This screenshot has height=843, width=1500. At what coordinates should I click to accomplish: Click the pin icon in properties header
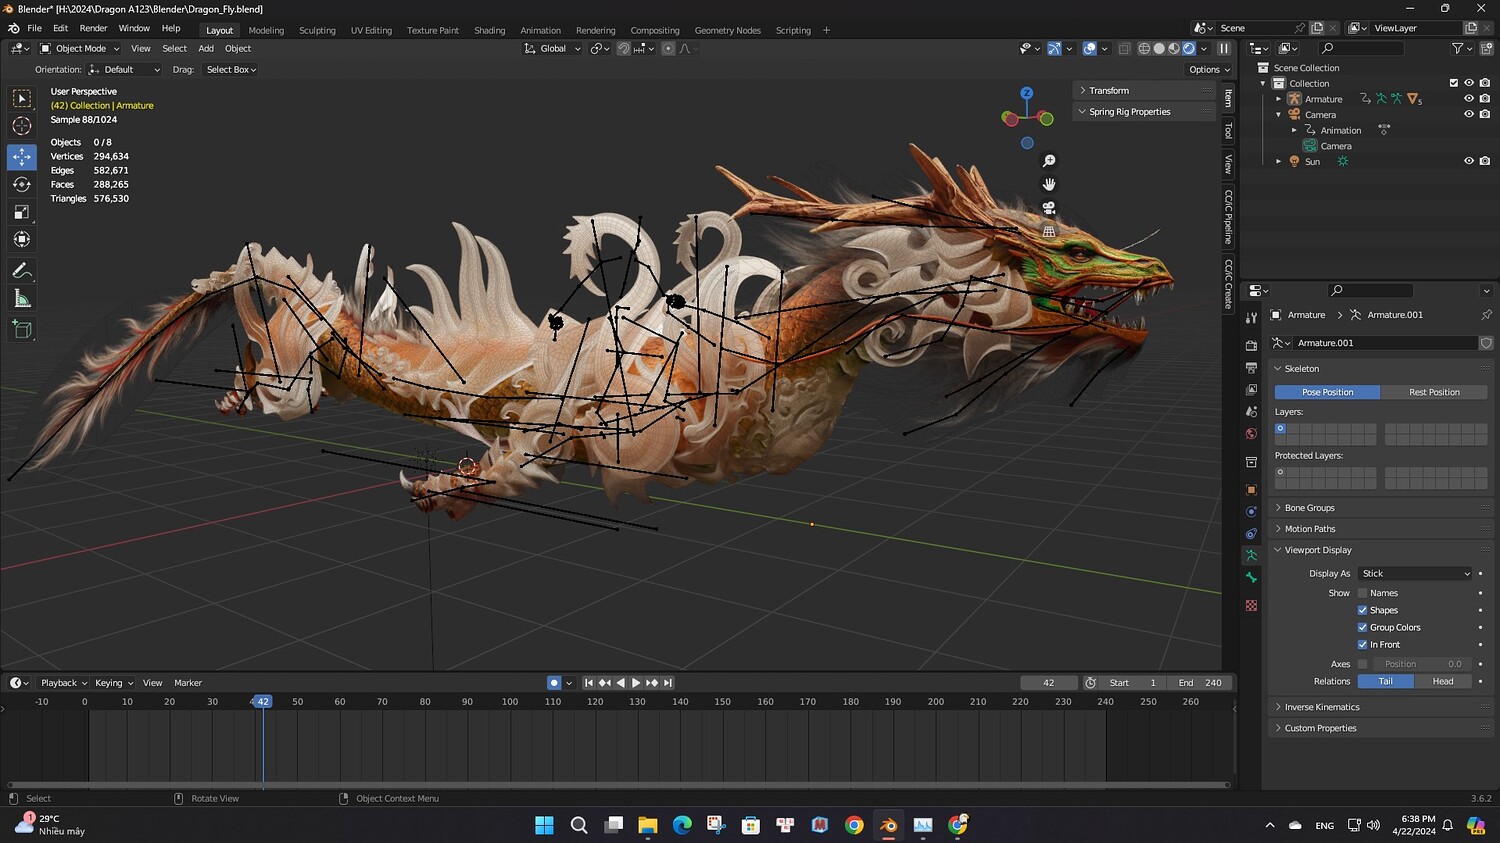pos(1486,315)
